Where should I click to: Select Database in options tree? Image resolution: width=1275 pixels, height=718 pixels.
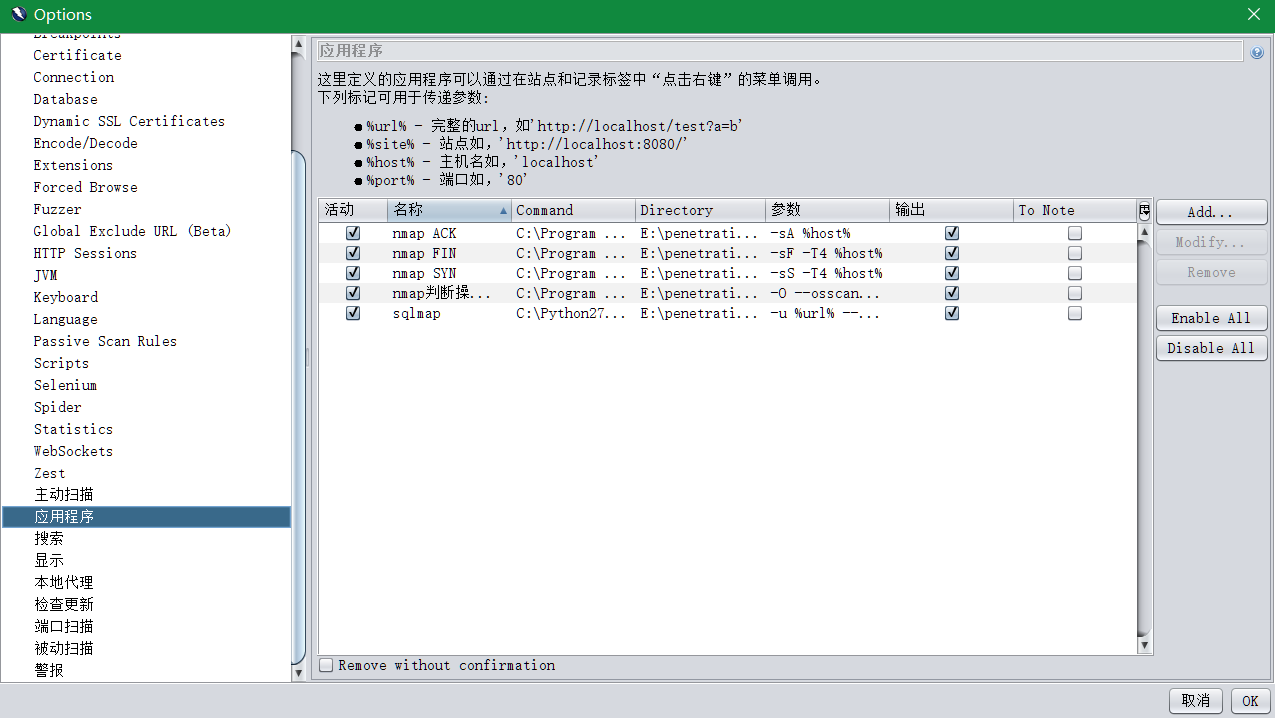click(66, 99)
